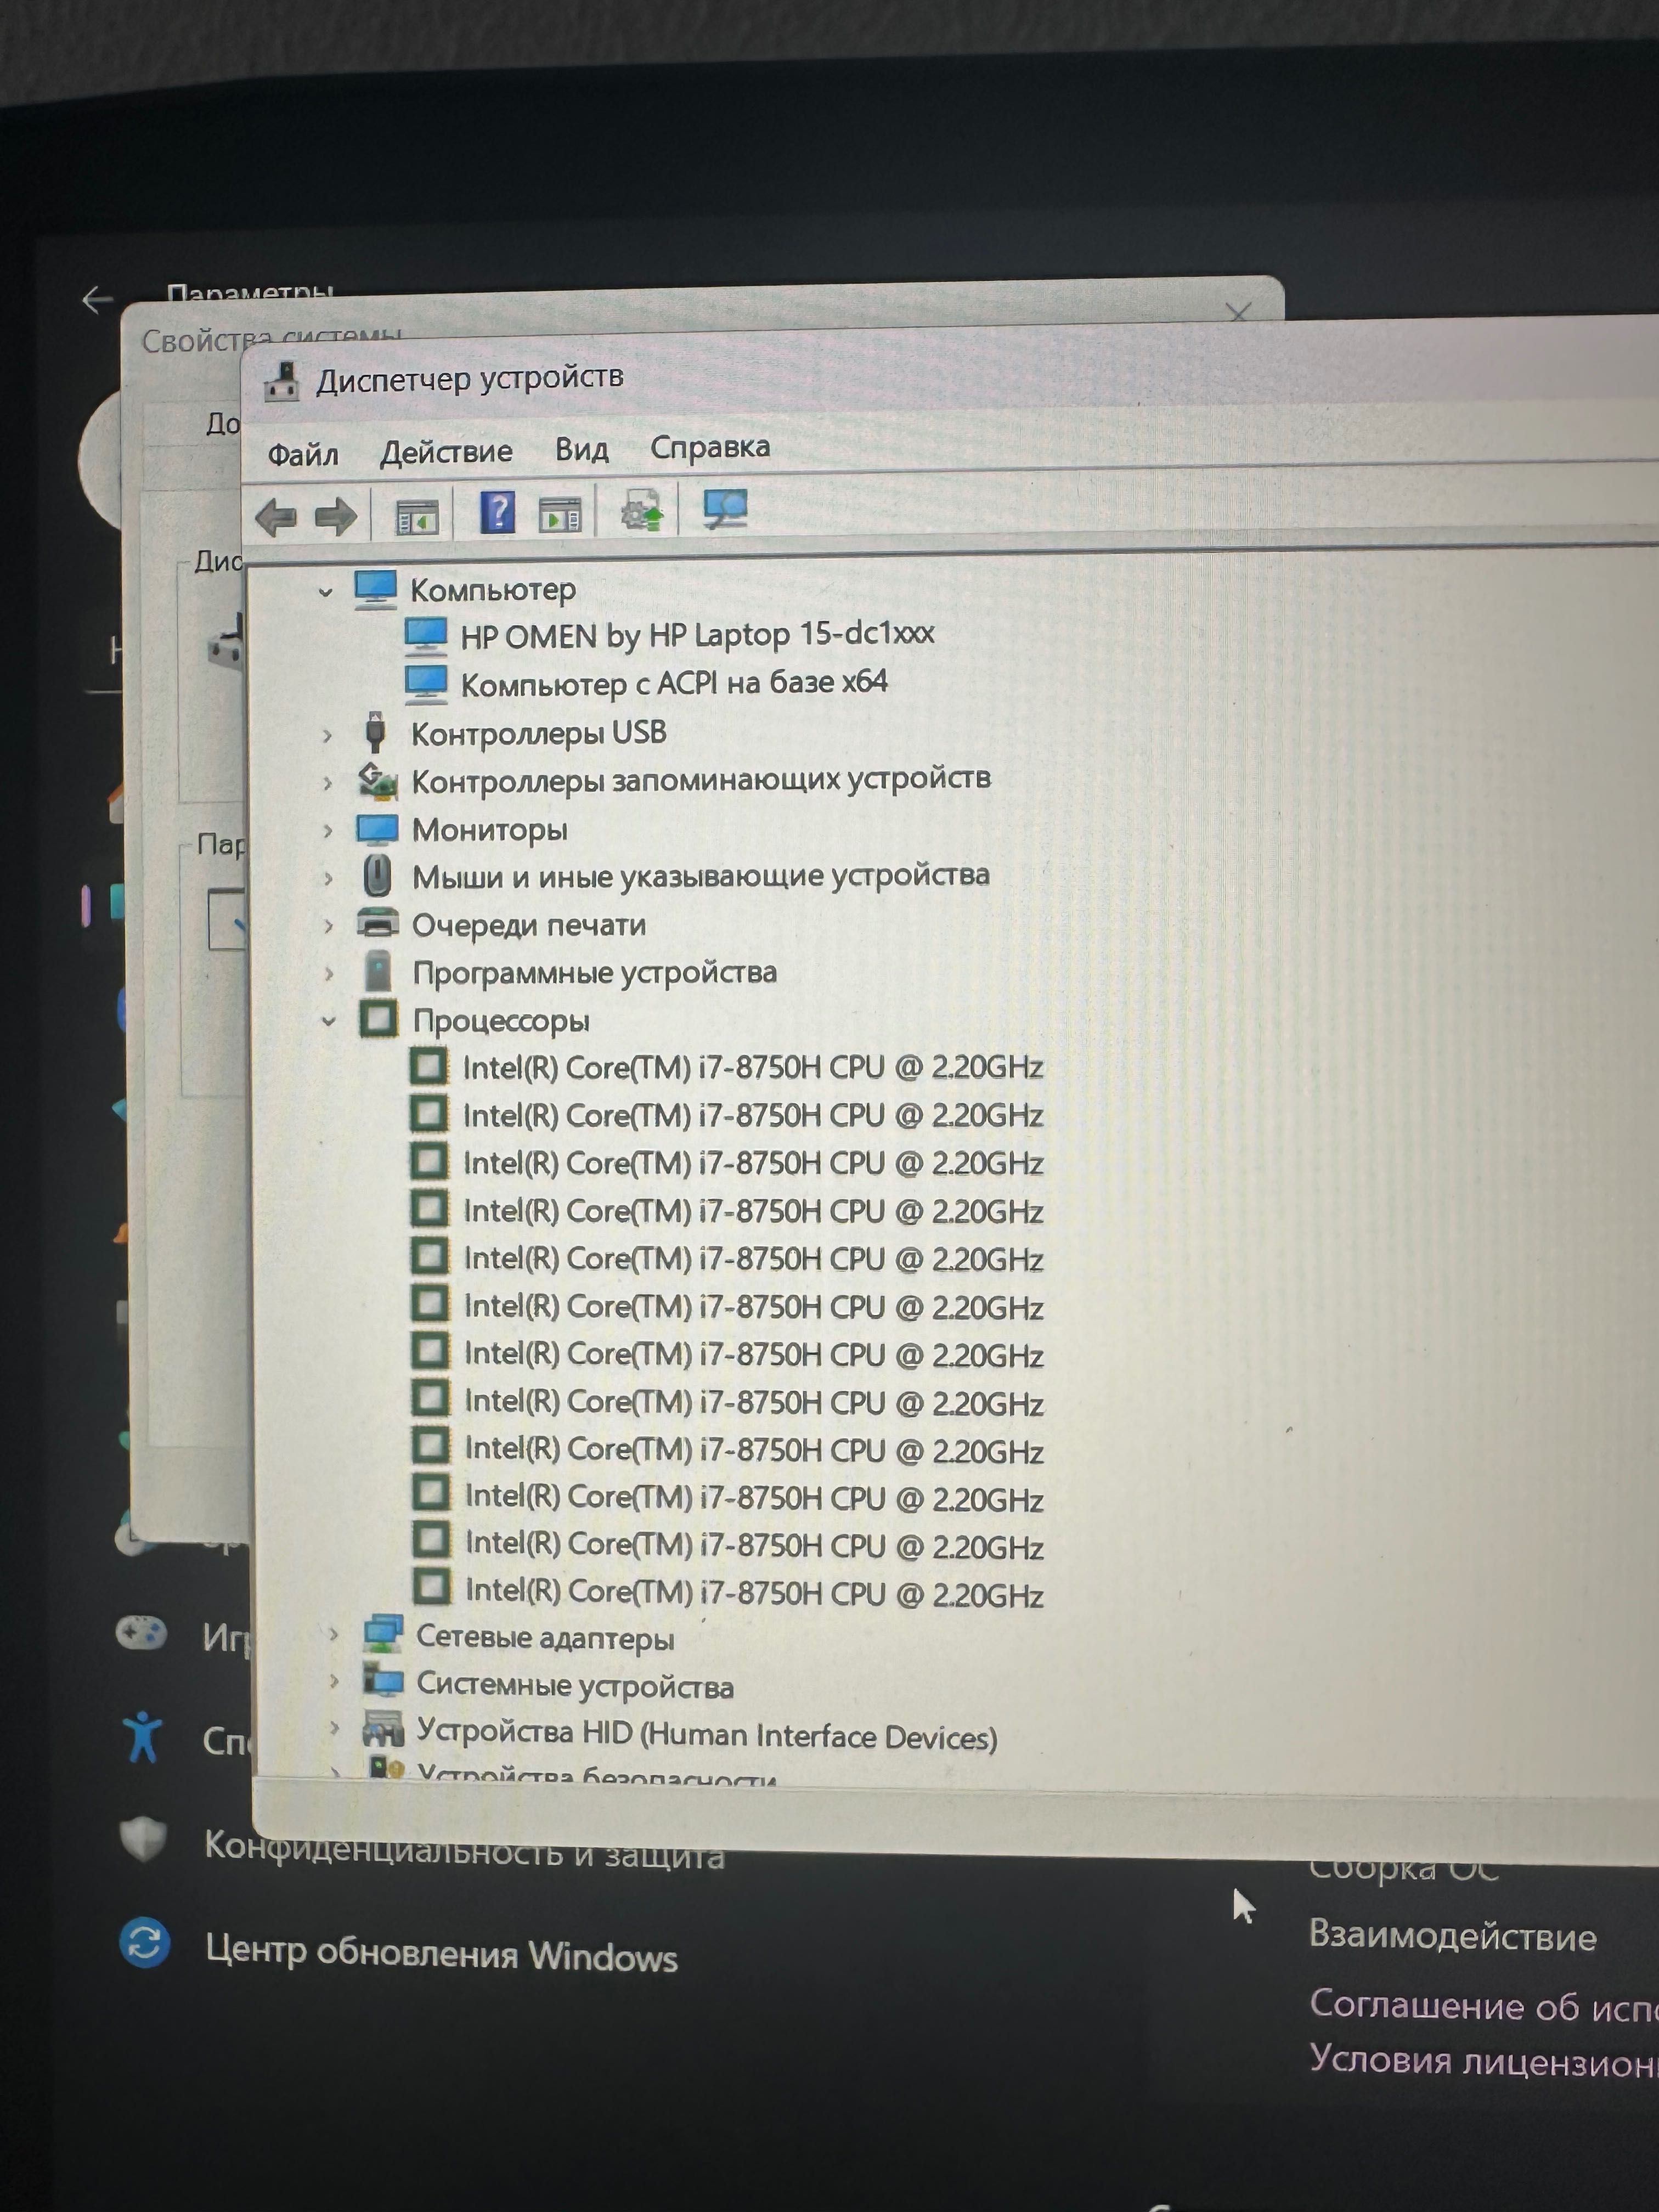This screenshot has width=1659, height=2212.
Task: Select the first i7-8750H processor entry
Action: tap(753, 1068)
